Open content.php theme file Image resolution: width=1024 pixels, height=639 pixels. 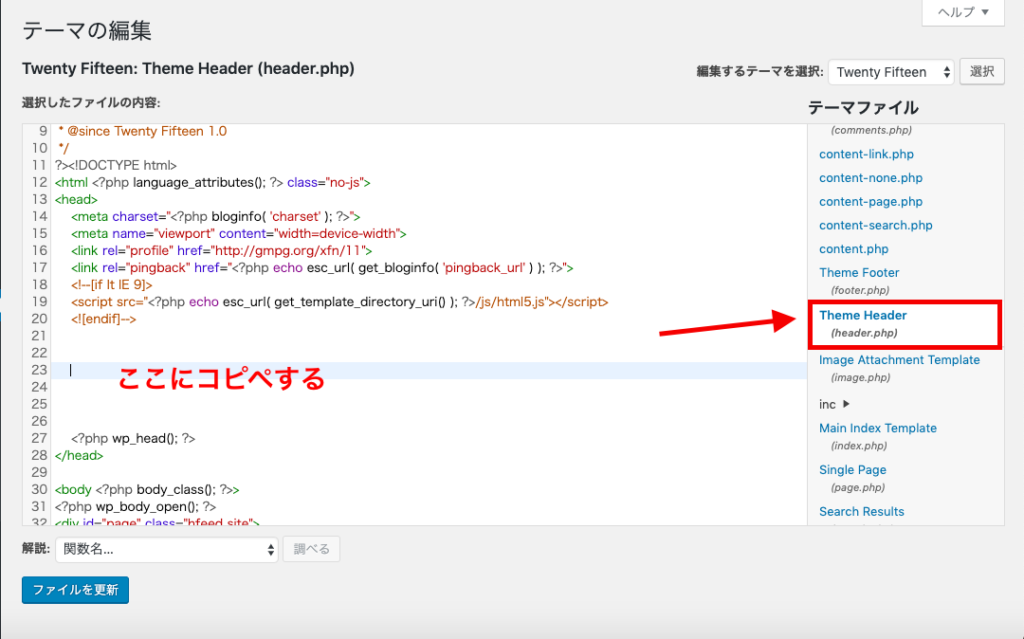tap(854, 249)
